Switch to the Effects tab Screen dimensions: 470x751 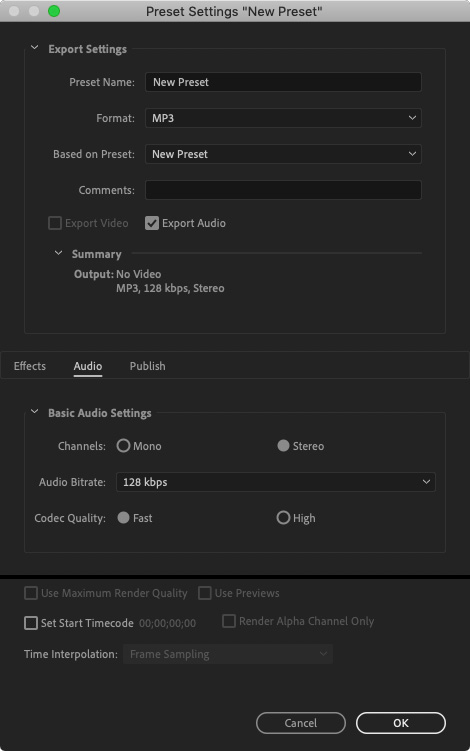pyautogui.click(x=30, y=366)
